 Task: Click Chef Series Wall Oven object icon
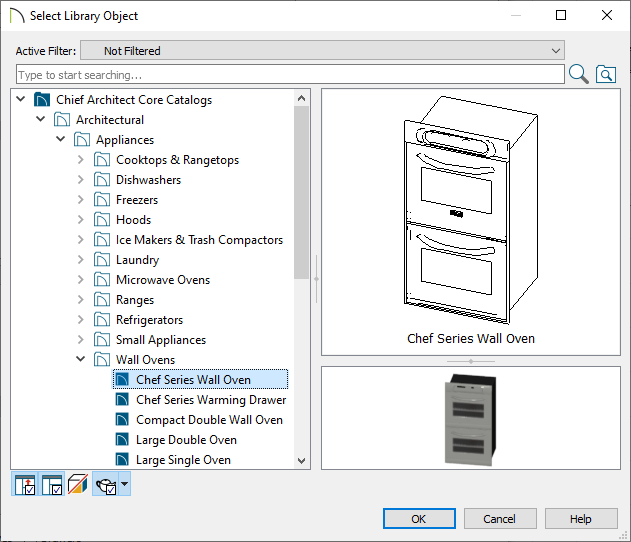click(x=122, y=379)
